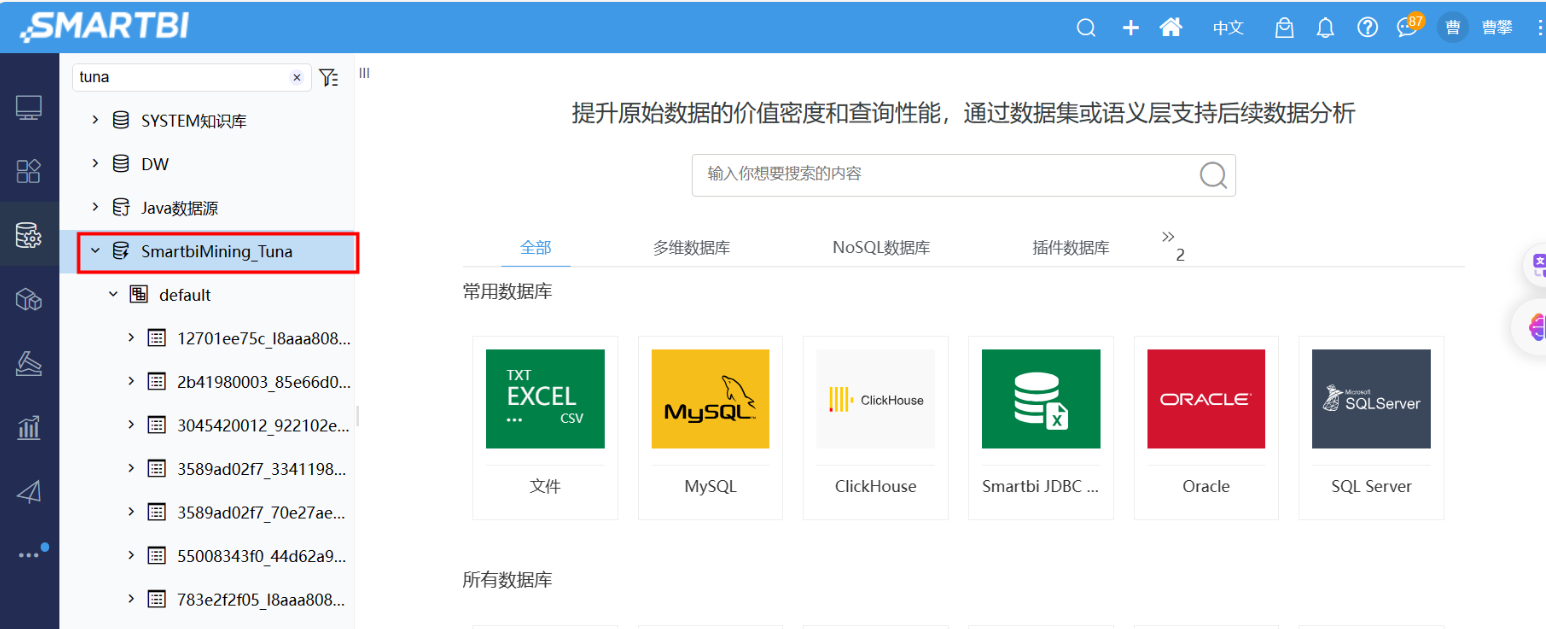Screen dimensions: 1546x629
Task: Open the help question mark icon
Action: 1367,28
